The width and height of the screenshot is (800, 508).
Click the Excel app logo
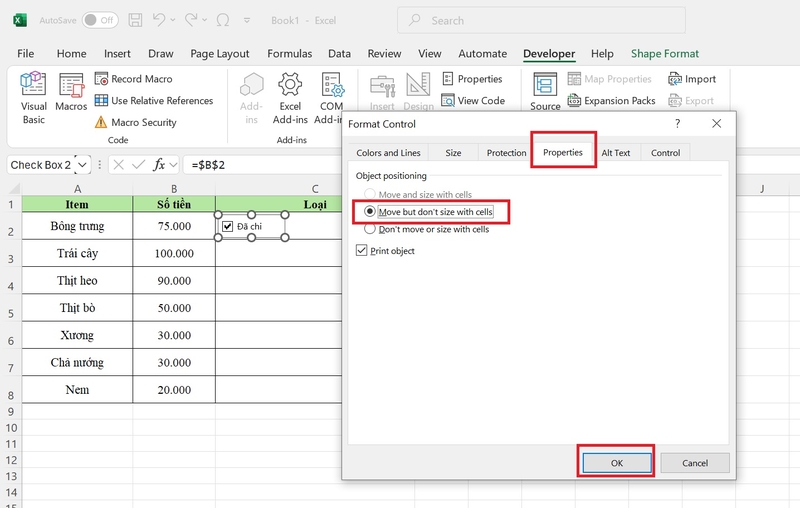tap(19, 20)
